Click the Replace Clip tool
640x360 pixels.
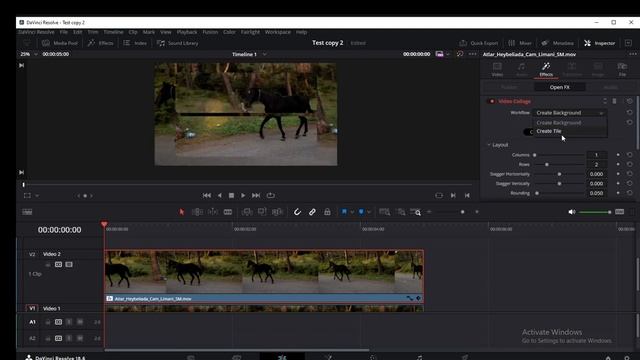(277, 212)
